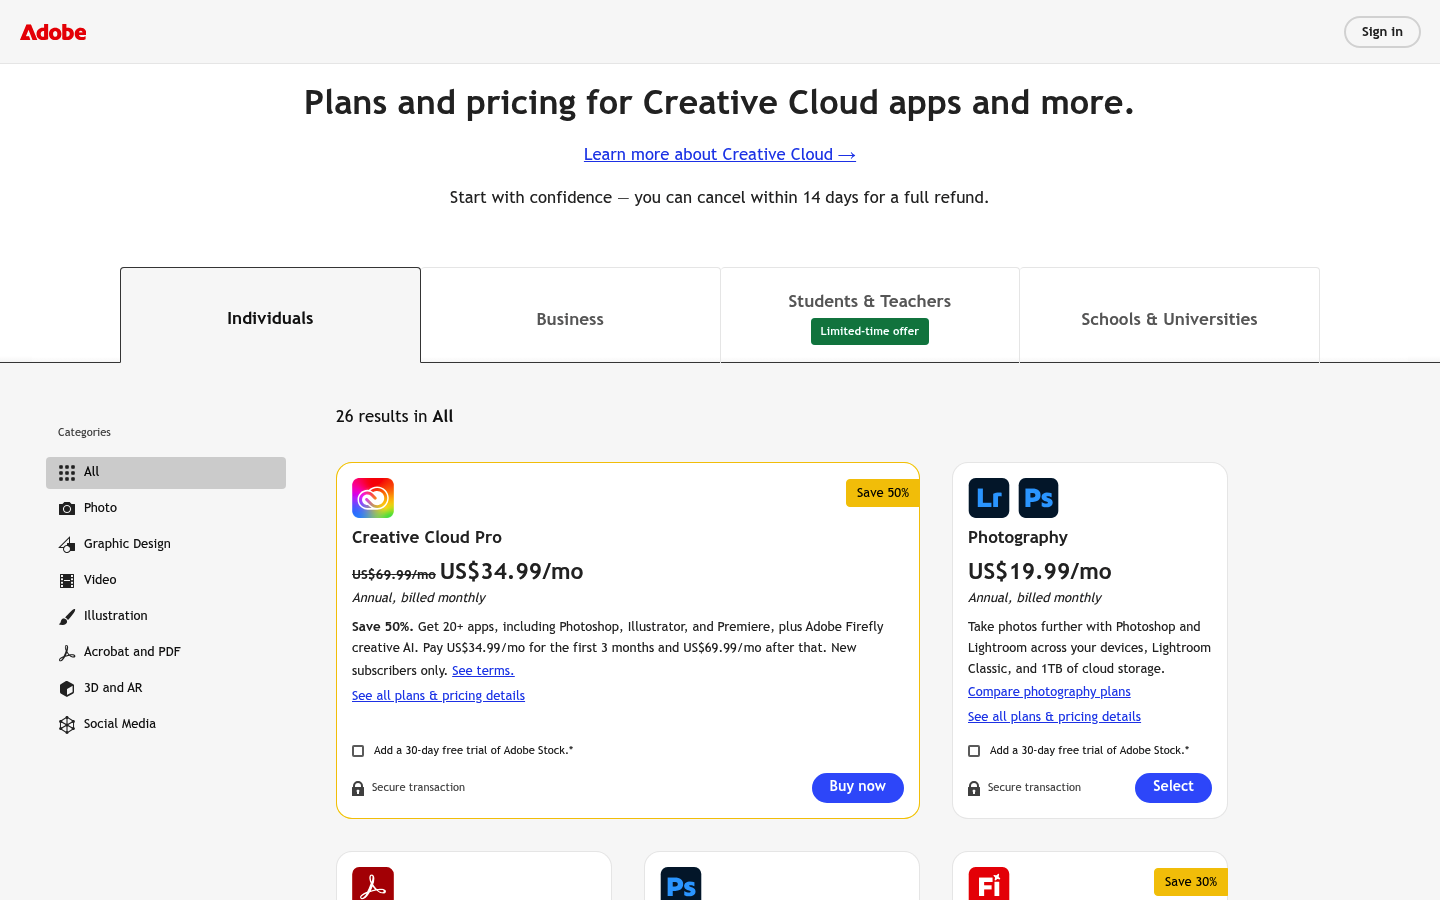
Task: Click the Categories heading label
Action: (x=84, y=433)
